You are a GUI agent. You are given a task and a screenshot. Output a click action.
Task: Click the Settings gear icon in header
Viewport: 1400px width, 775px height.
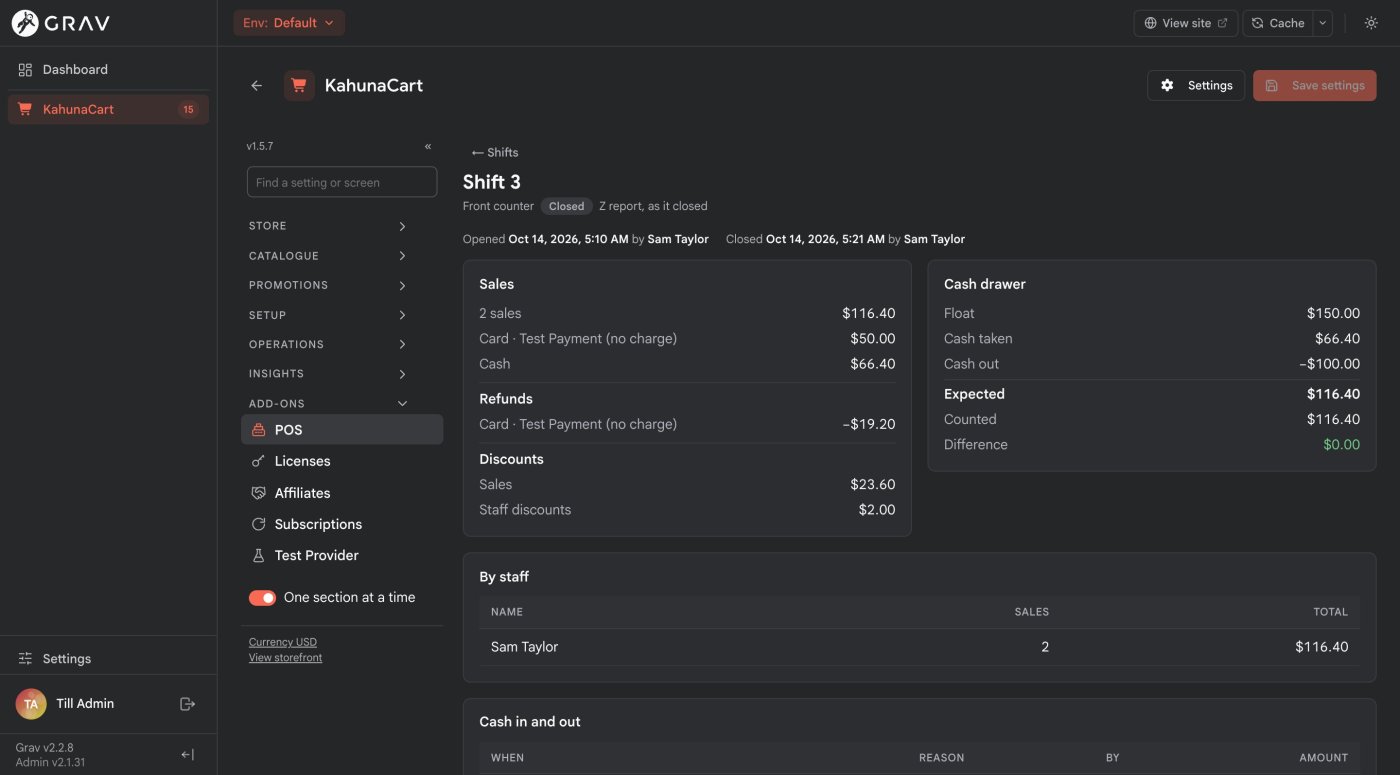[1167, 85]
